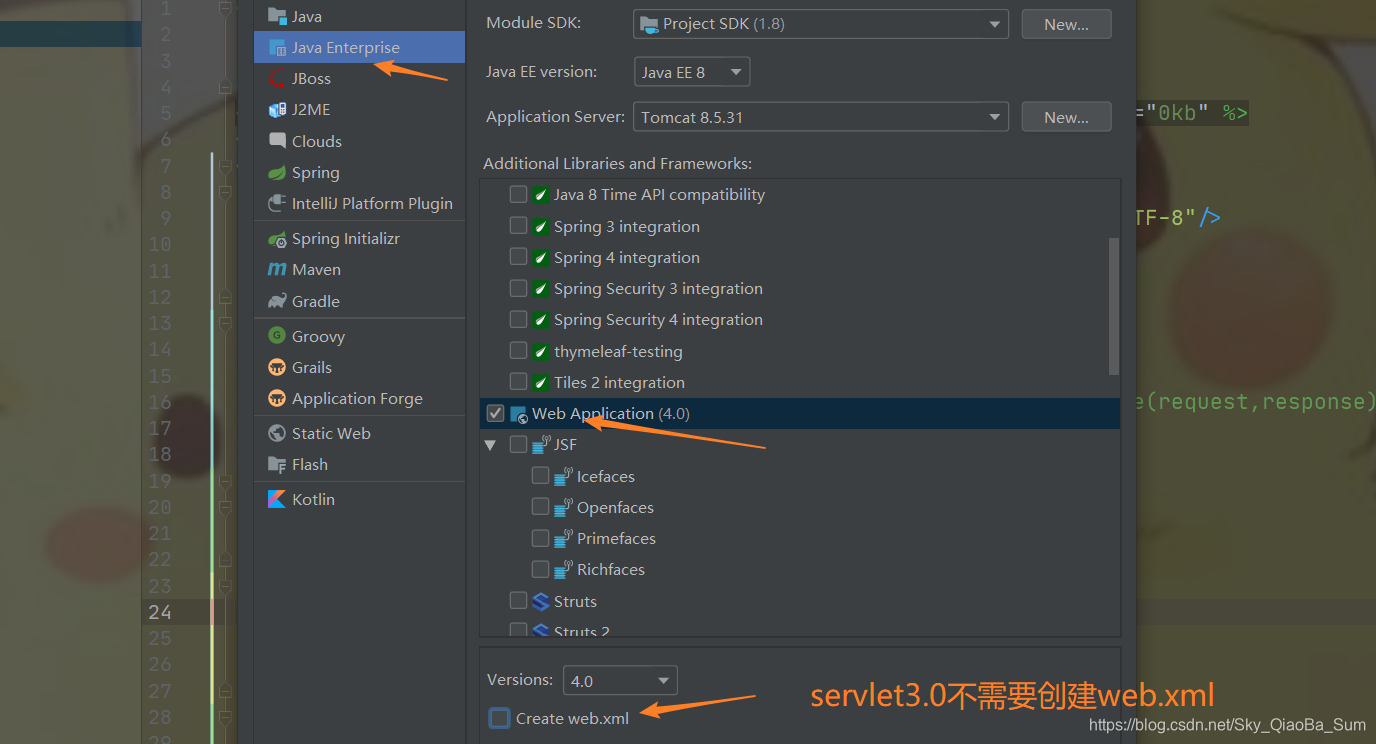
Task: Click the frameworks list scrollbar
Action: pos(1114,306)
